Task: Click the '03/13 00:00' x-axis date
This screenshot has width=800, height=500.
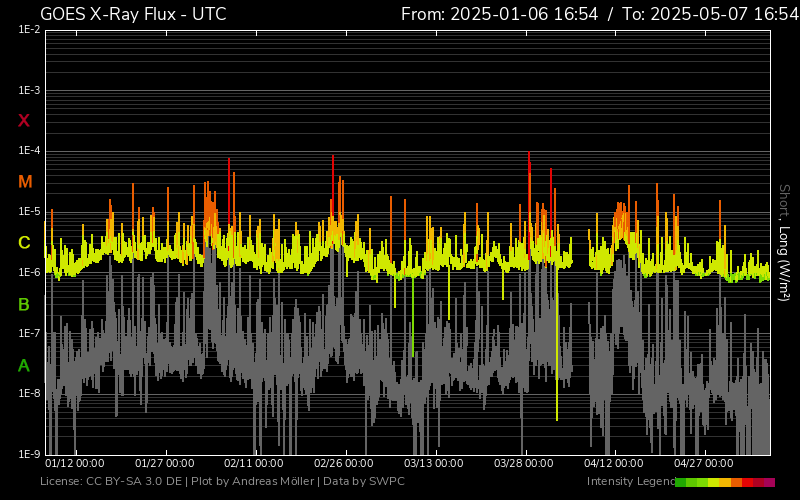Action: click(434, 463)
